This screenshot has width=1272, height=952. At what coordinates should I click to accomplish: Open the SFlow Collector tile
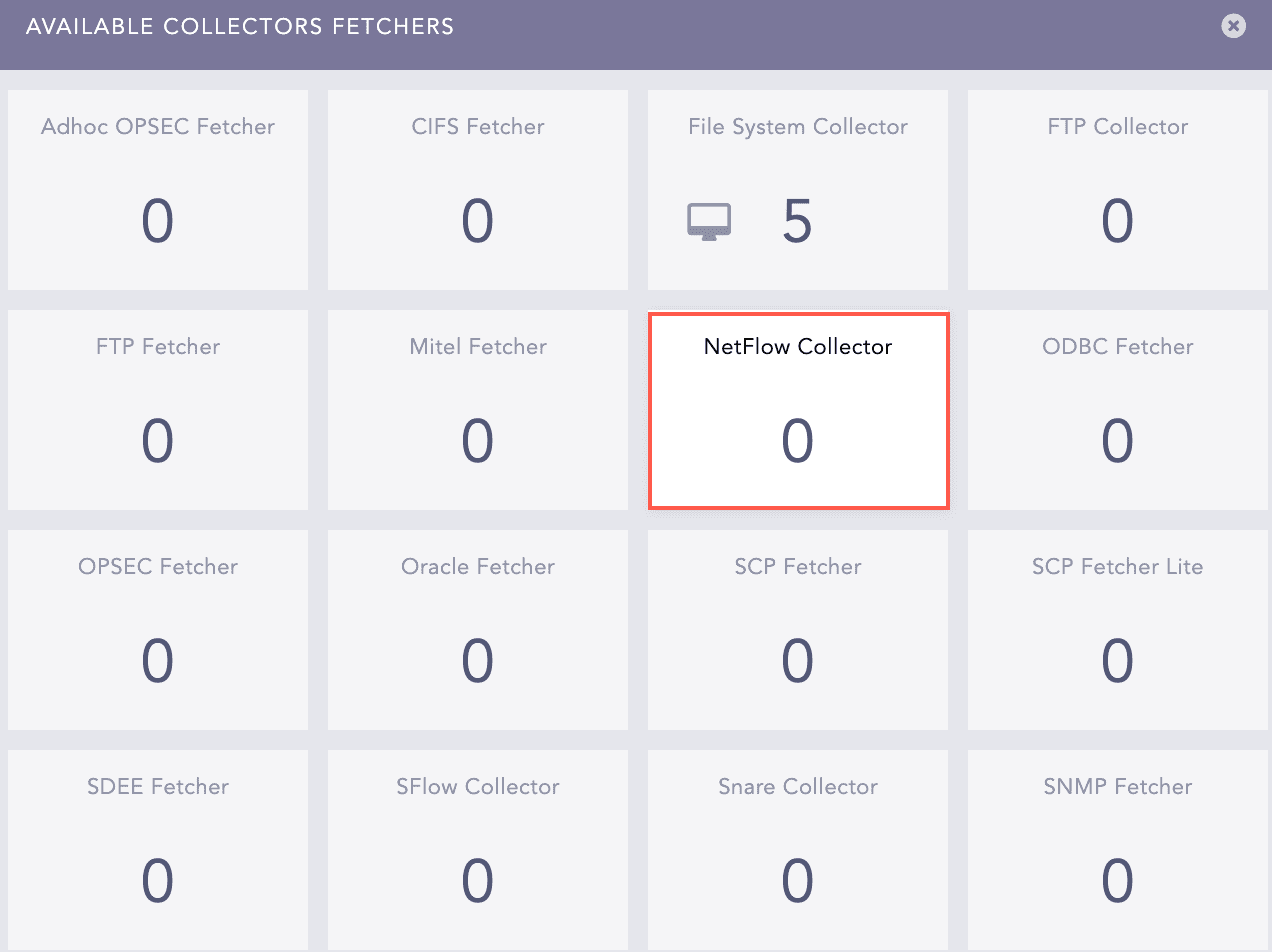[x=477, y=850]
